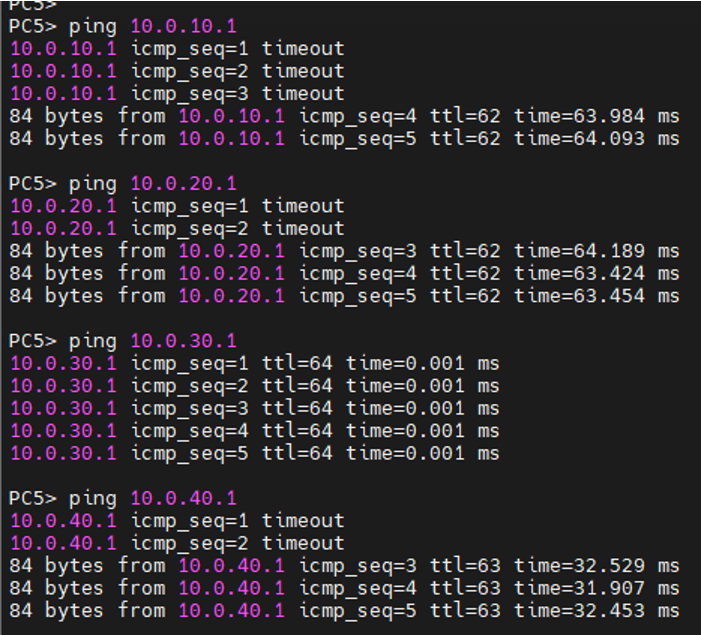Image resolution: width=701 pixels, height=635 pixels.
Task: Click the time=64.093 ms value
Action: pos(596,138)
